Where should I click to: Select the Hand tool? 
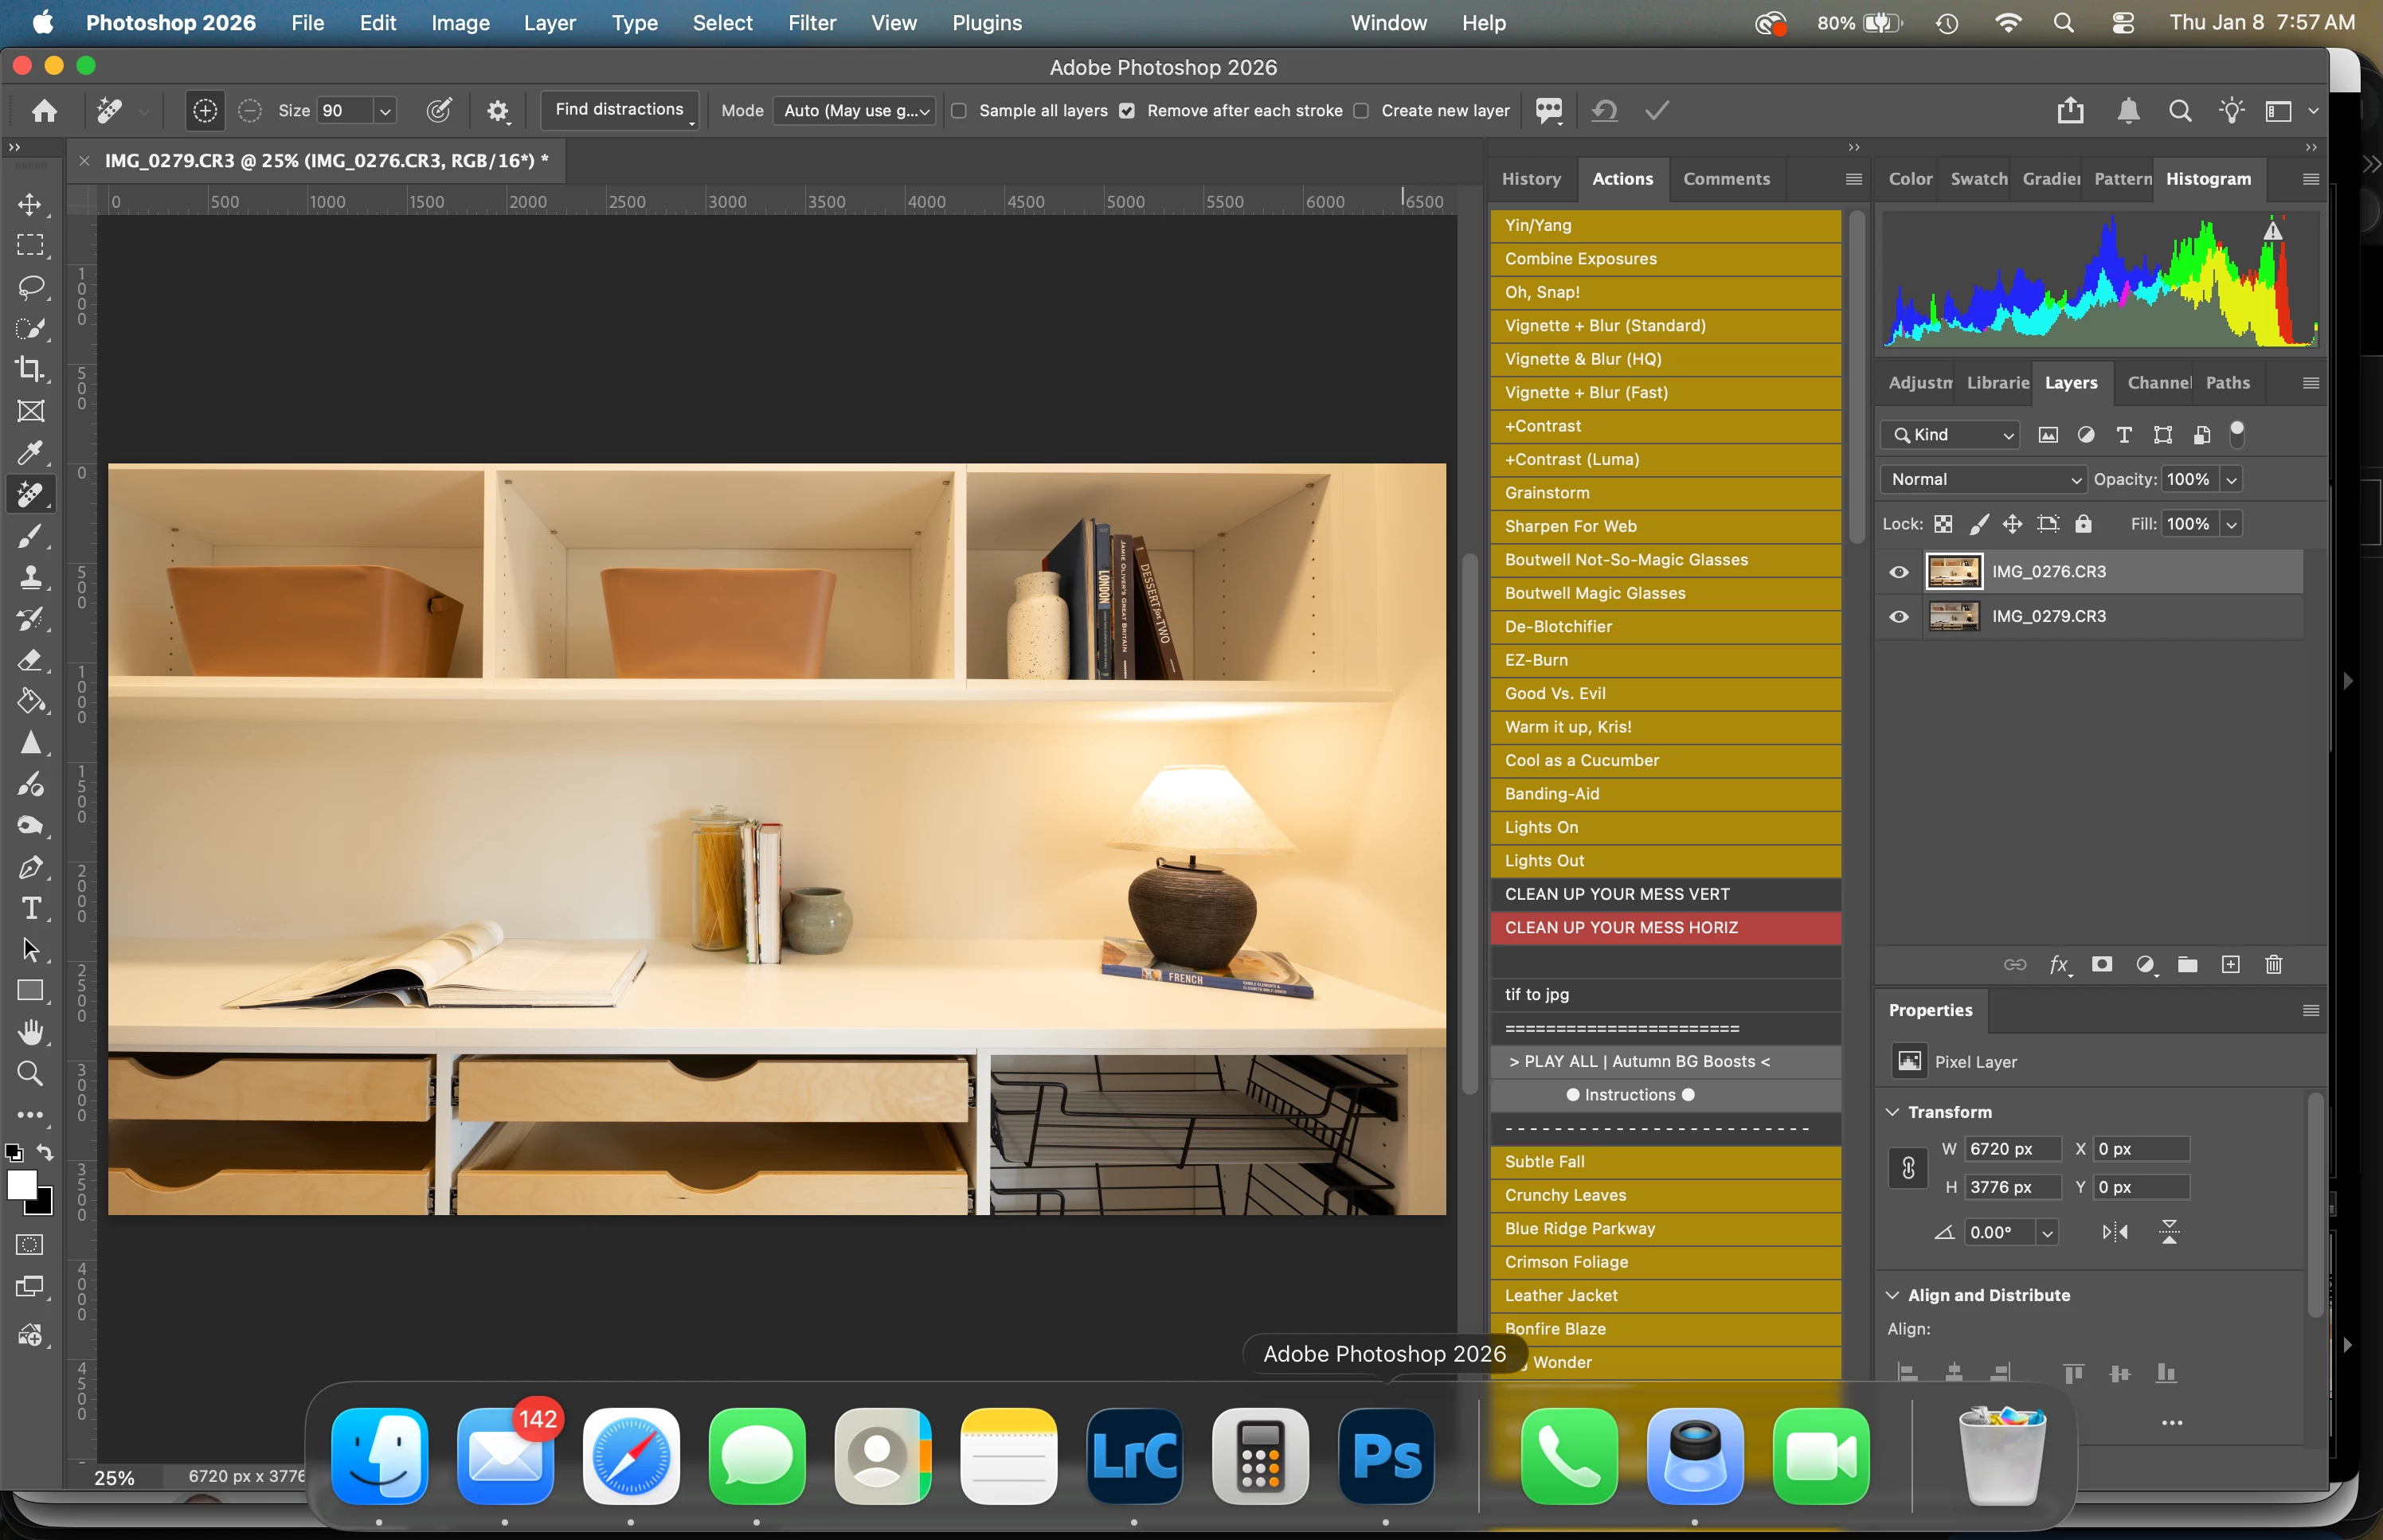coord(30,1032)
